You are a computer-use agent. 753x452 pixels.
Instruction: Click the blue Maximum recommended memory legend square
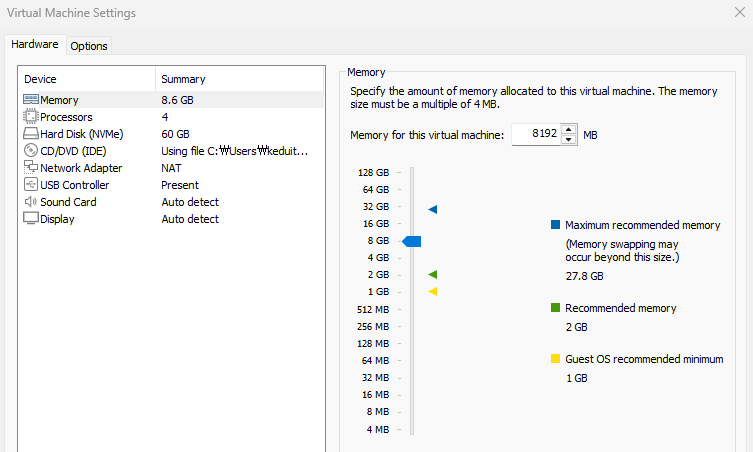556,225
